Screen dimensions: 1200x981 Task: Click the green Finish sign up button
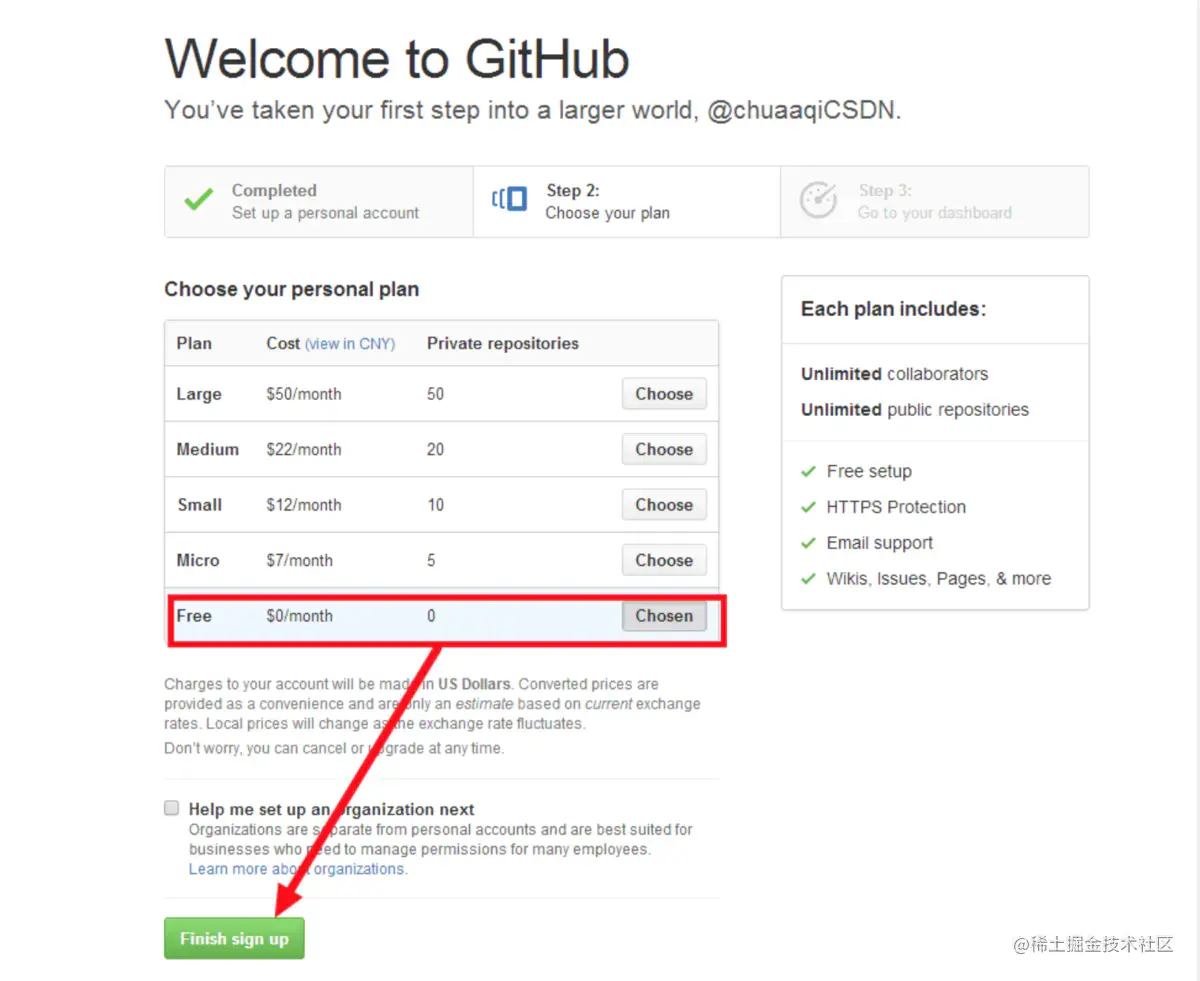[234, 939]
